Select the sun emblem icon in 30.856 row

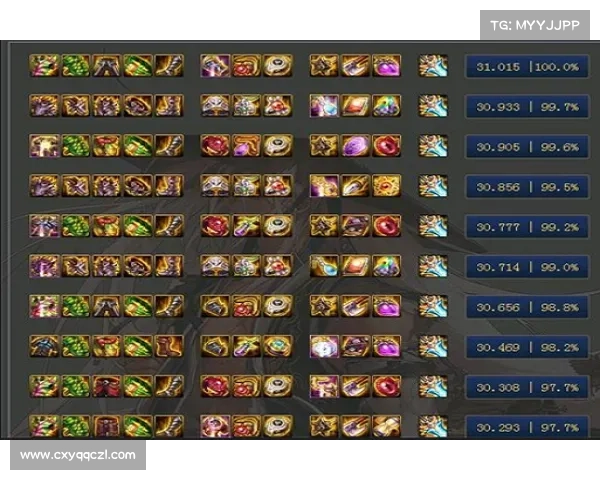[386, 186]
